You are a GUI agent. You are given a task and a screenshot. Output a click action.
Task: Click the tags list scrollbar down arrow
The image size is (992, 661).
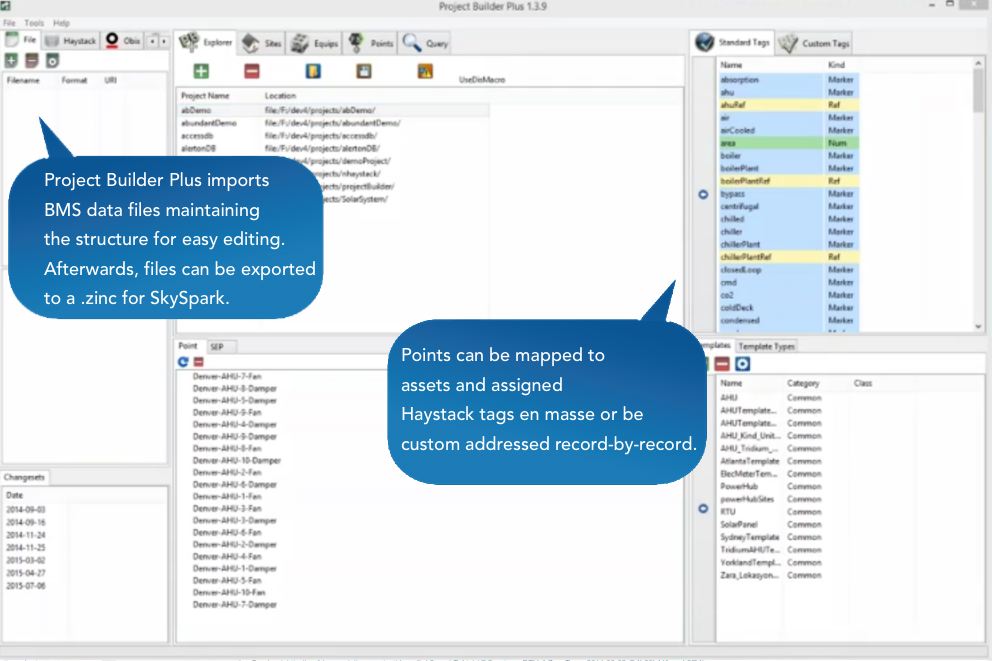click(x=978, y=326)
